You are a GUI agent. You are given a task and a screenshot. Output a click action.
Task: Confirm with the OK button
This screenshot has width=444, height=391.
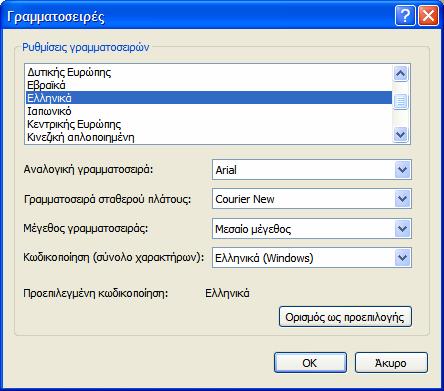click(310, 363)
